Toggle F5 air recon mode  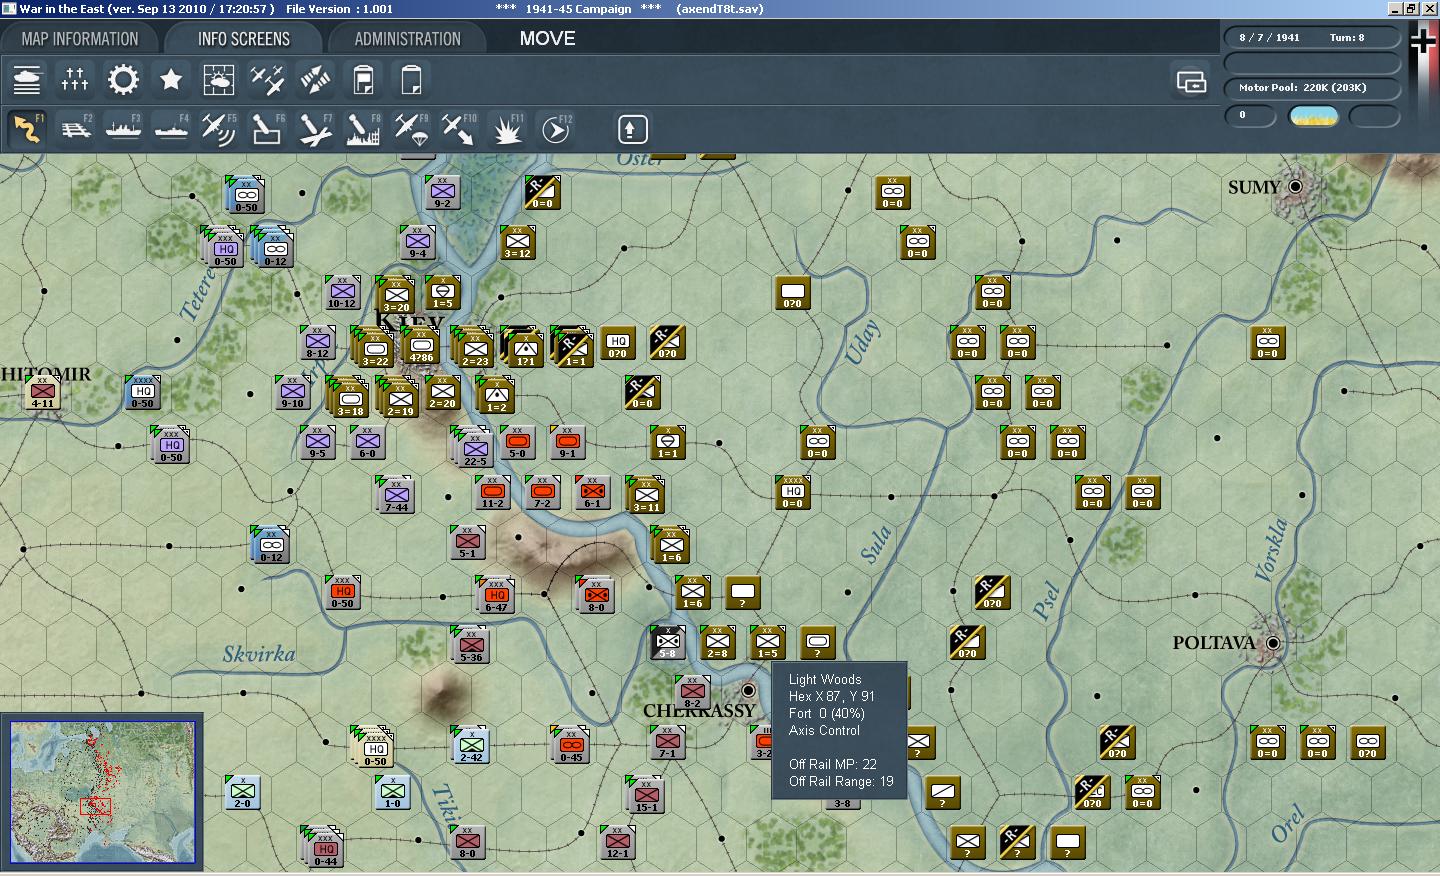coord(219,130)
